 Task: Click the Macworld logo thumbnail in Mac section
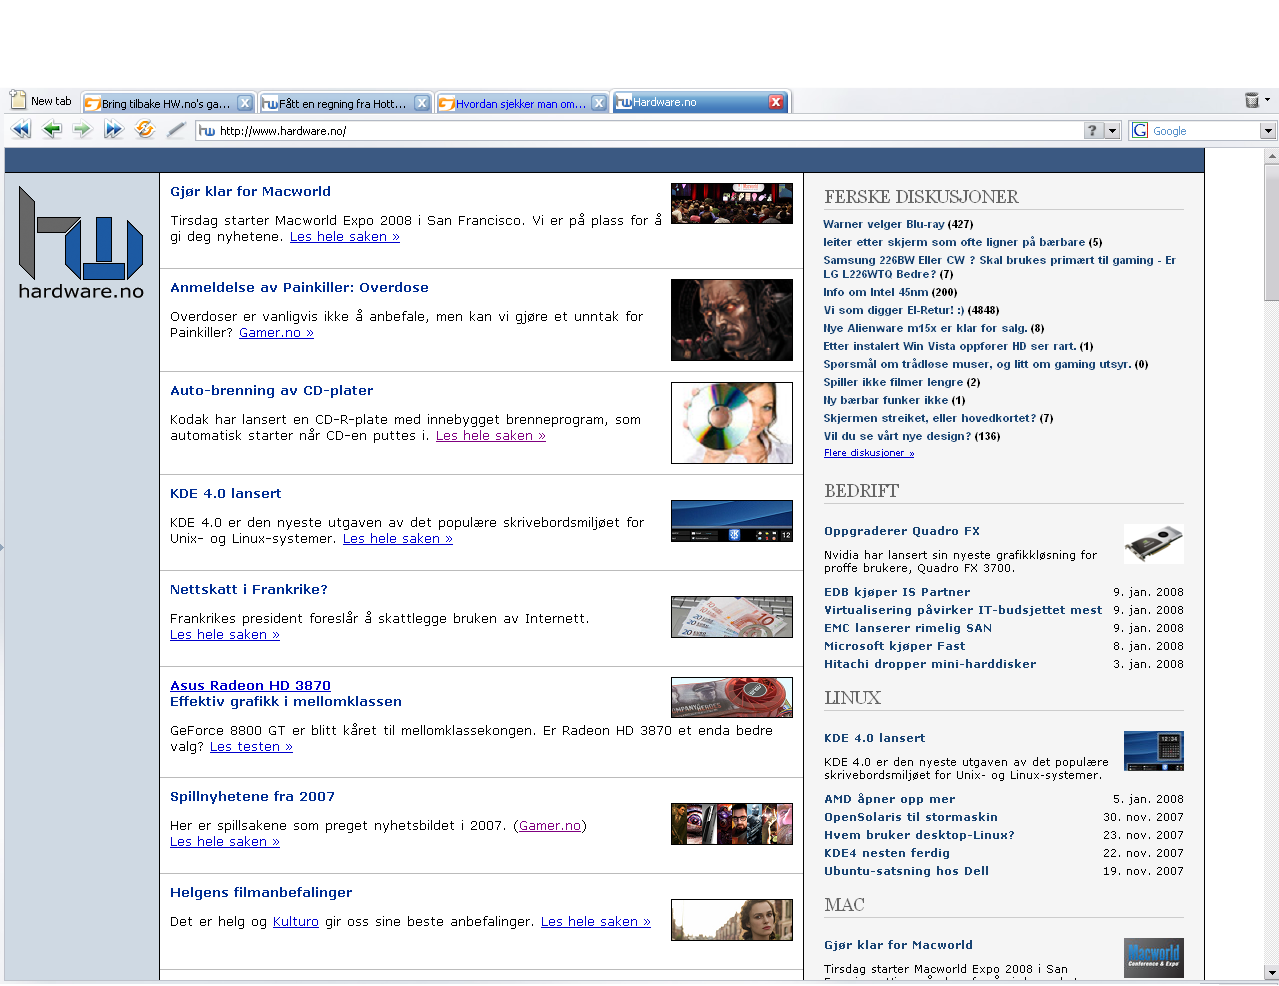point(1154,958)
